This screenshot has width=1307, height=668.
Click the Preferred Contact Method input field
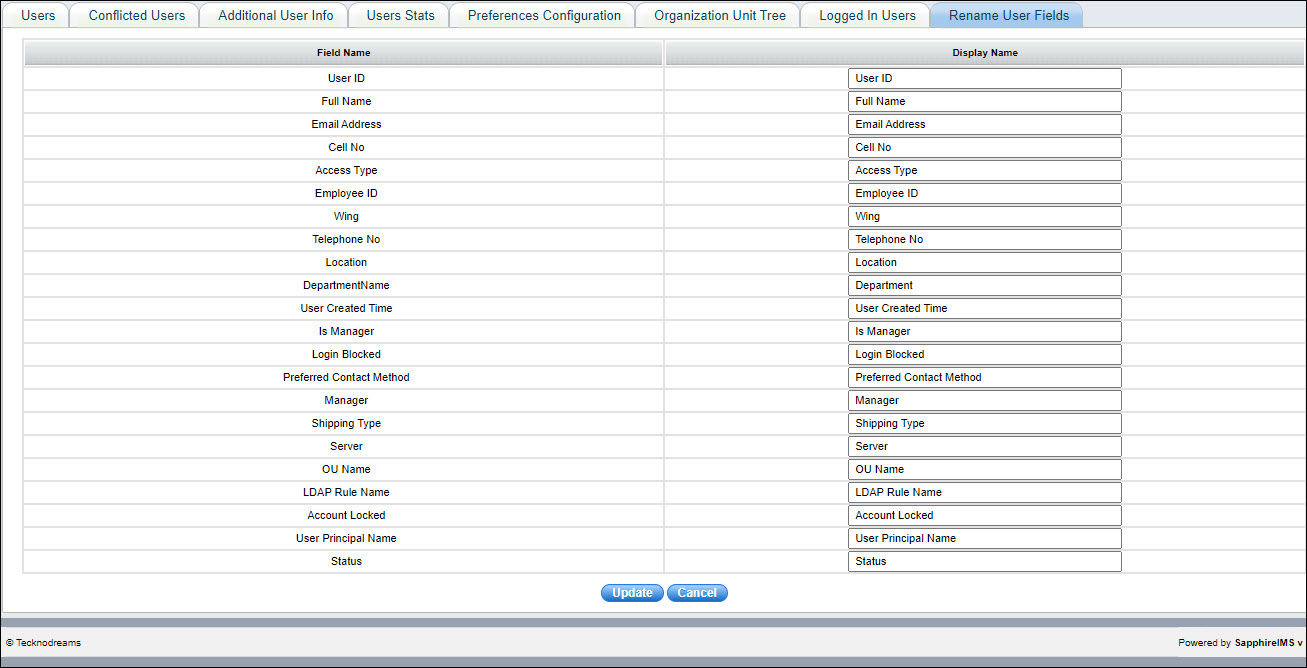[984, 377]
